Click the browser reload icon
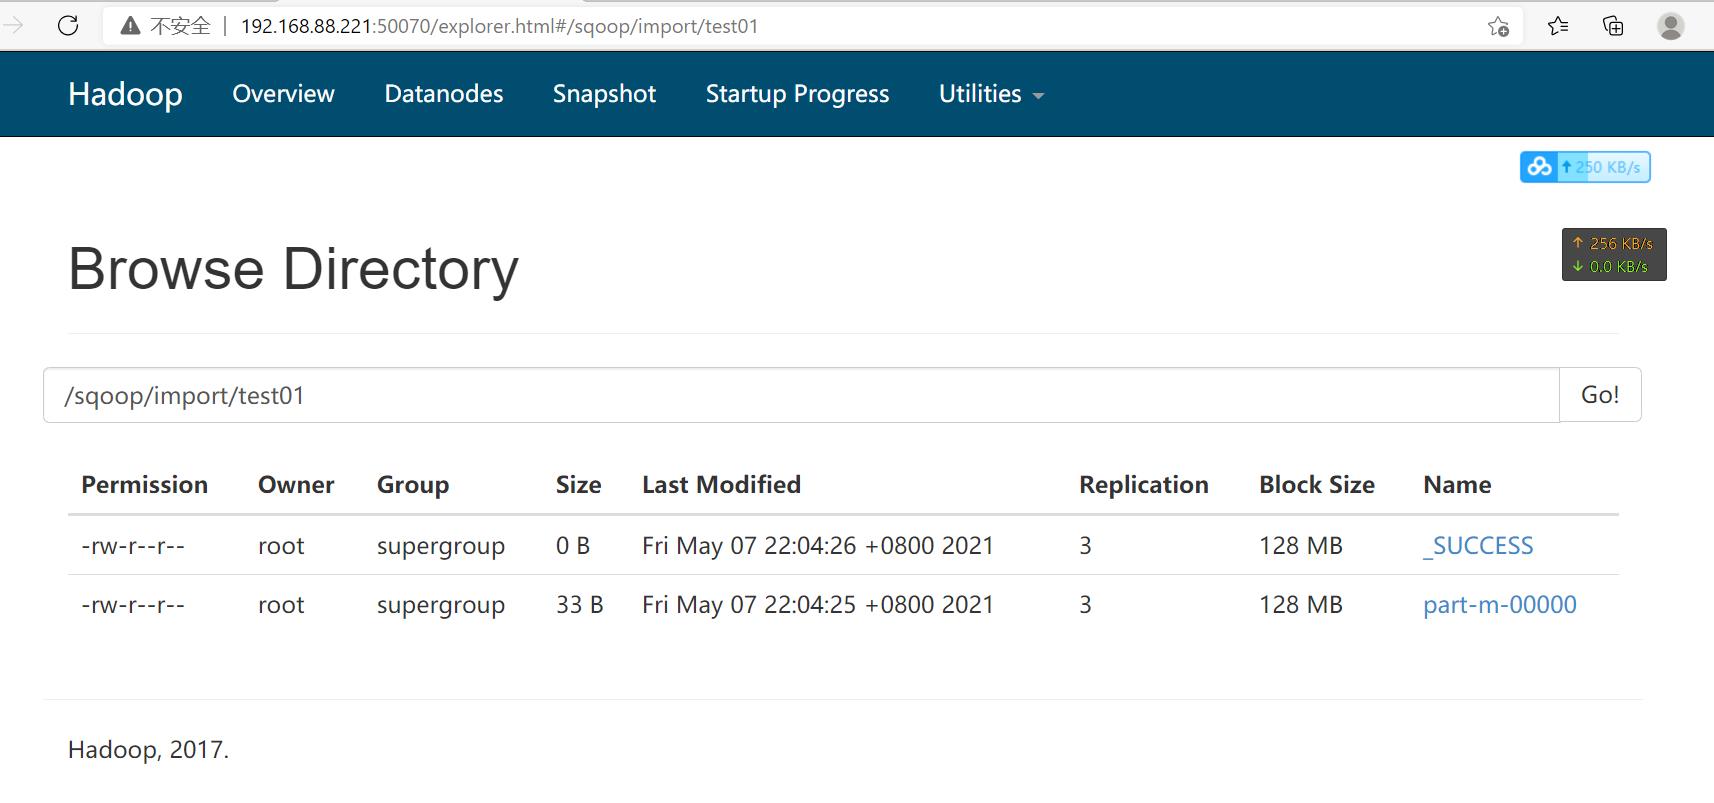 pyautogui.click(x=68, y=25)
